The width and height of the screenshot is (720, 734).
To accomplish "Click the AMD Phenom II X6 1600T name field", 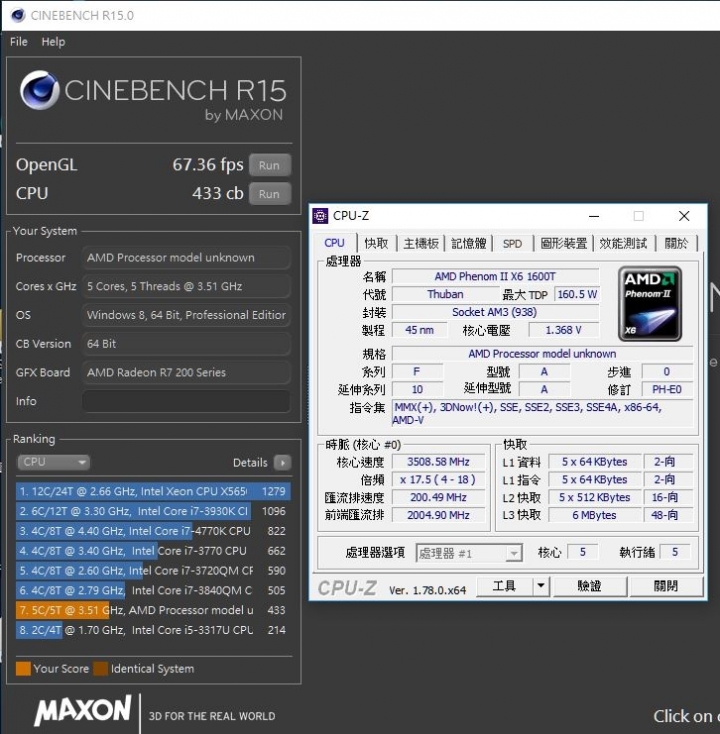I will click(x=495, y=276).
